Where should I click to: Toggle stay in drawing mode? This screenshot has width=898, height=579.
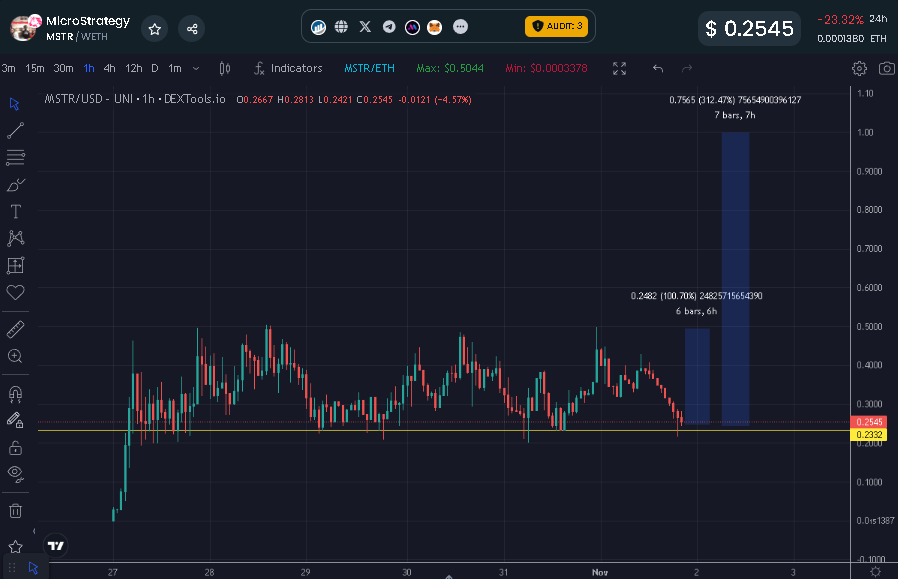point(15,421)
